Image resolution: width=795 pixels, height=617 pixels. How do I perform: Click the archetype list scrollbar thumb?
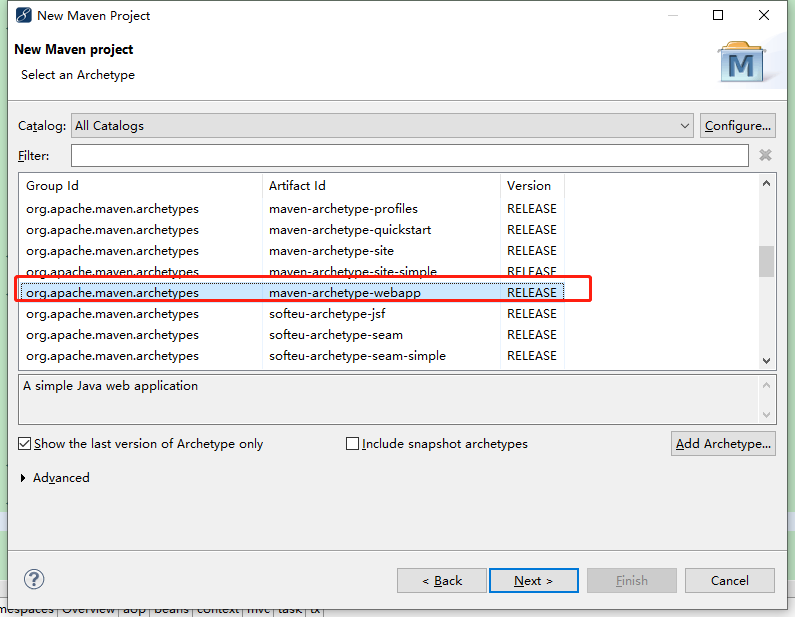pyautogui.click(x=766, y=261)
